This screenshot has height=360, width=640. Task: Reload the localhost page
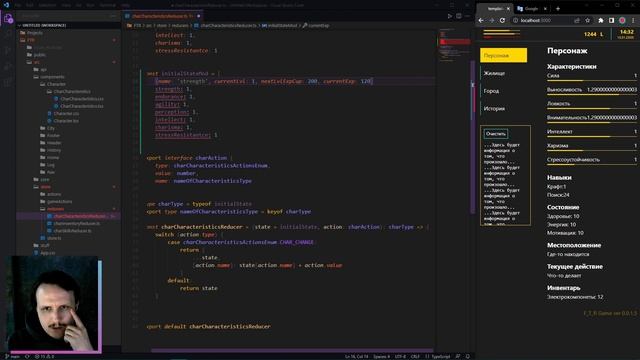(502, 20)
